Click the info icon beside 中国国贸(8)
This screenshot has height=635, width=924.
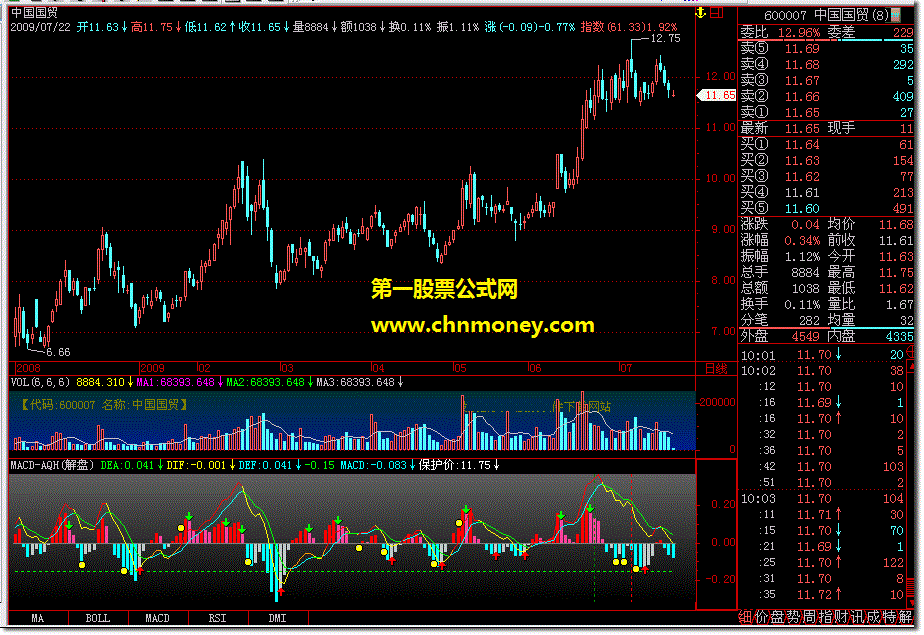896,14
